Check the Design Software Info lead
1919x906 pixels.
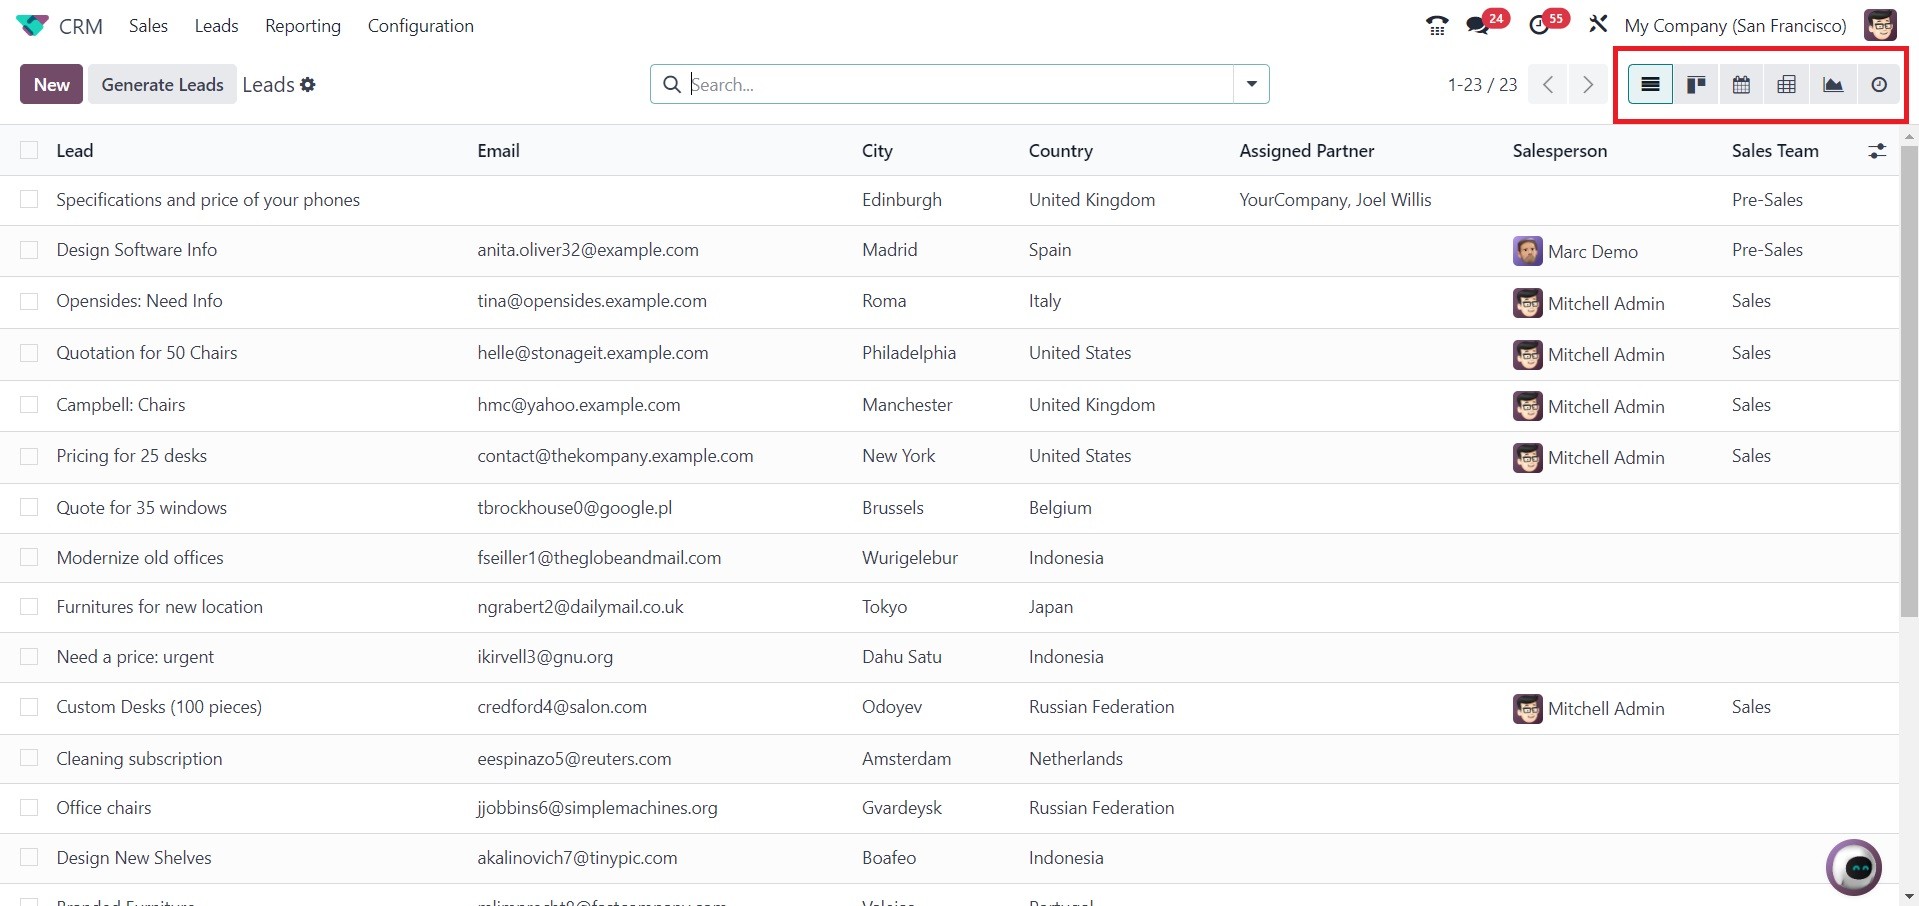pos(29,250)
